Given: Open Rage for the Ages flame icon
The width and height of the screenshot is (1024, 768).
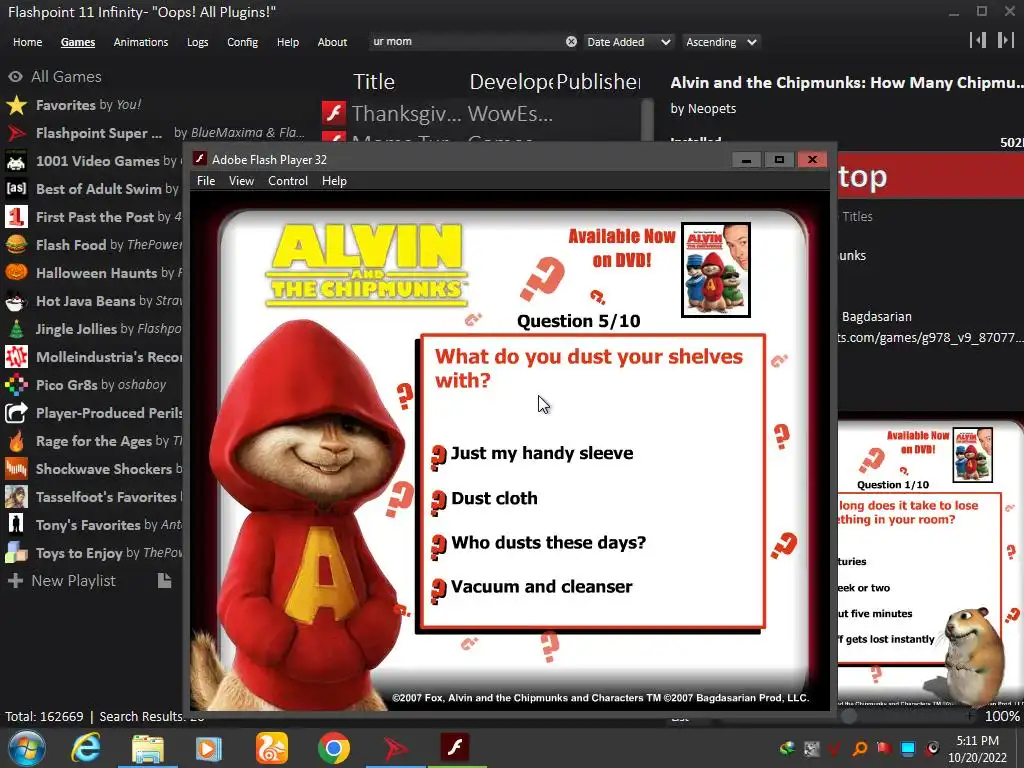Looking at the screenshot, I should click(16, 441).
